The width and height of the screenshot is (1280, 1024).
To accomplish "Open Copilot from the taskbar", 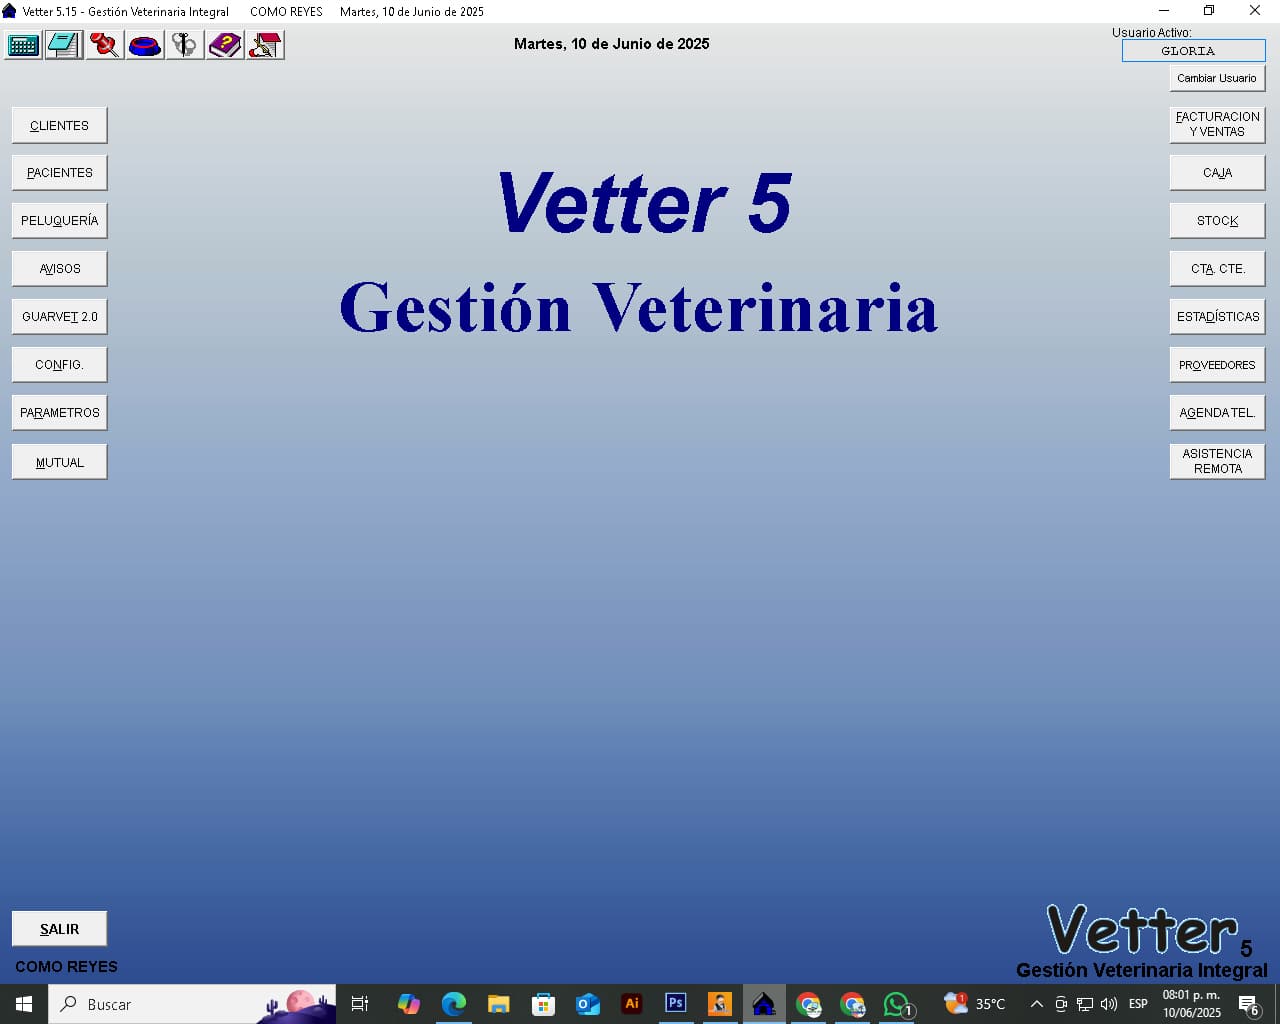I will (409, 1004).
